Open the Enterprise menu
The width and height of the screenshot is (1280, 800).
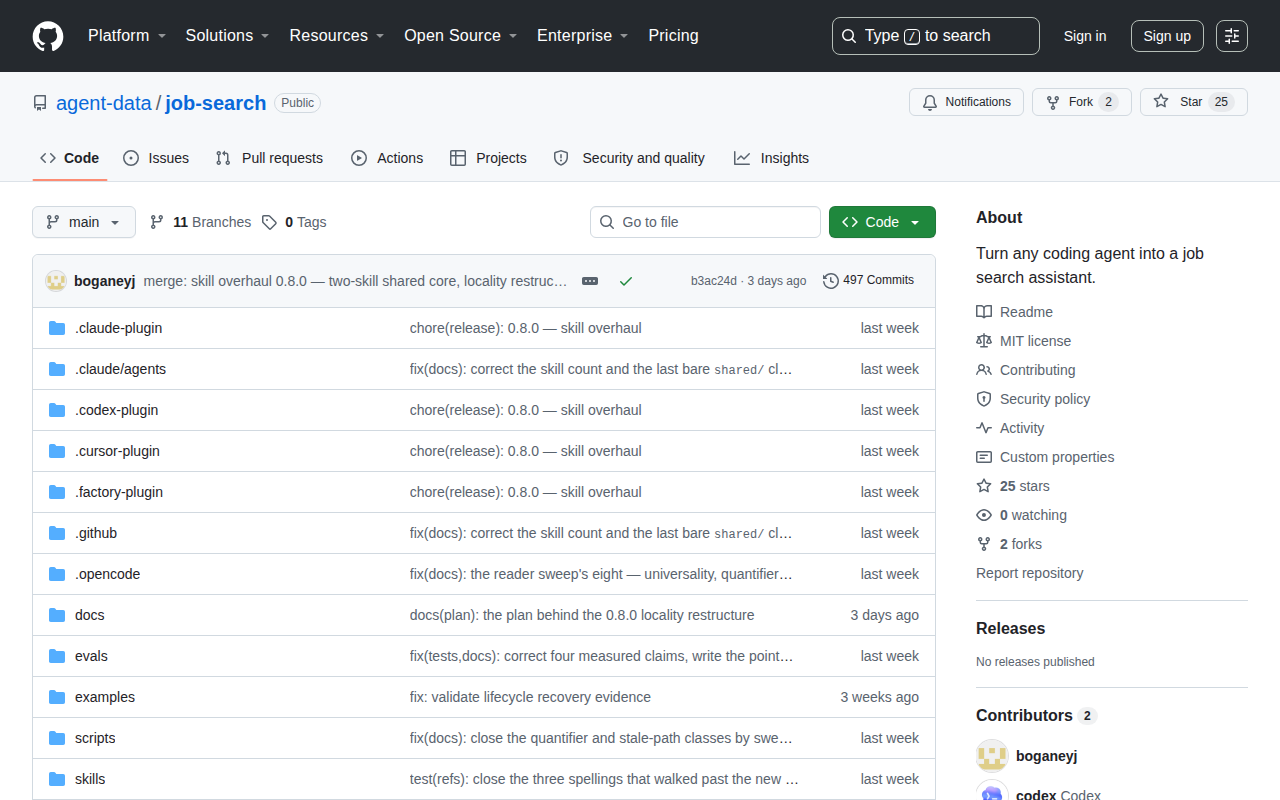point(582,36)
